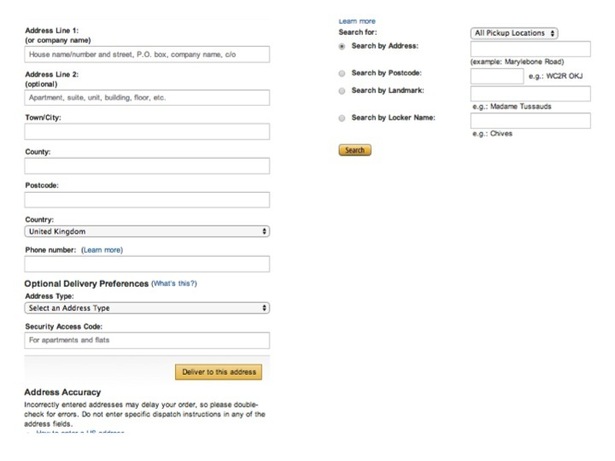
Task: Click the Search by Landmark text field
Action: 531,94
